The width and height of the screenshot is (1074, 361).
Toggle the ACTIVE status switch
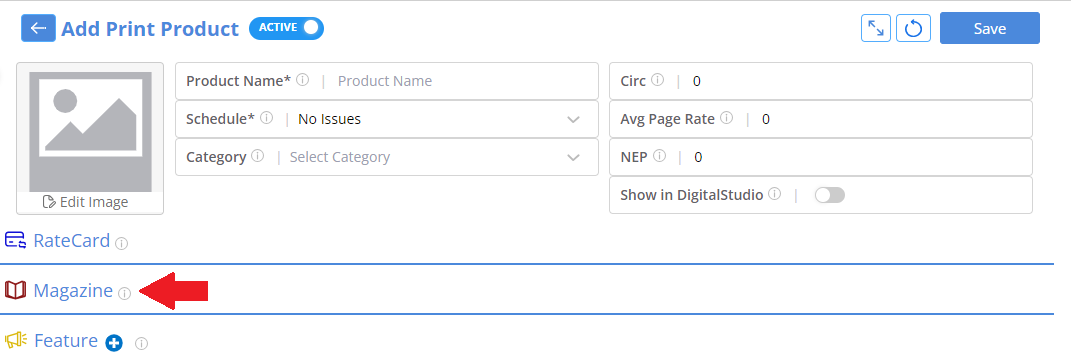(x=286, y=28)
